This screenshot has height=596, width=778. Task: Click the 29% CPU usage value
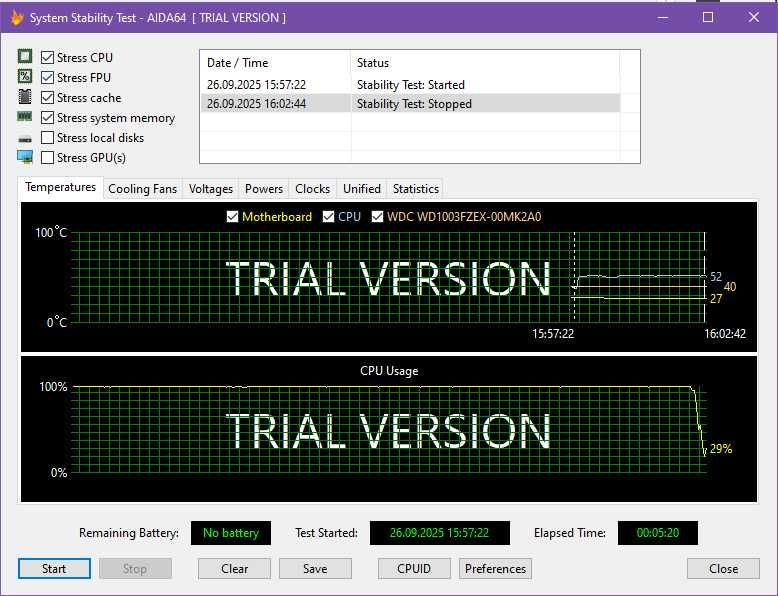click(x=721, y=449)
